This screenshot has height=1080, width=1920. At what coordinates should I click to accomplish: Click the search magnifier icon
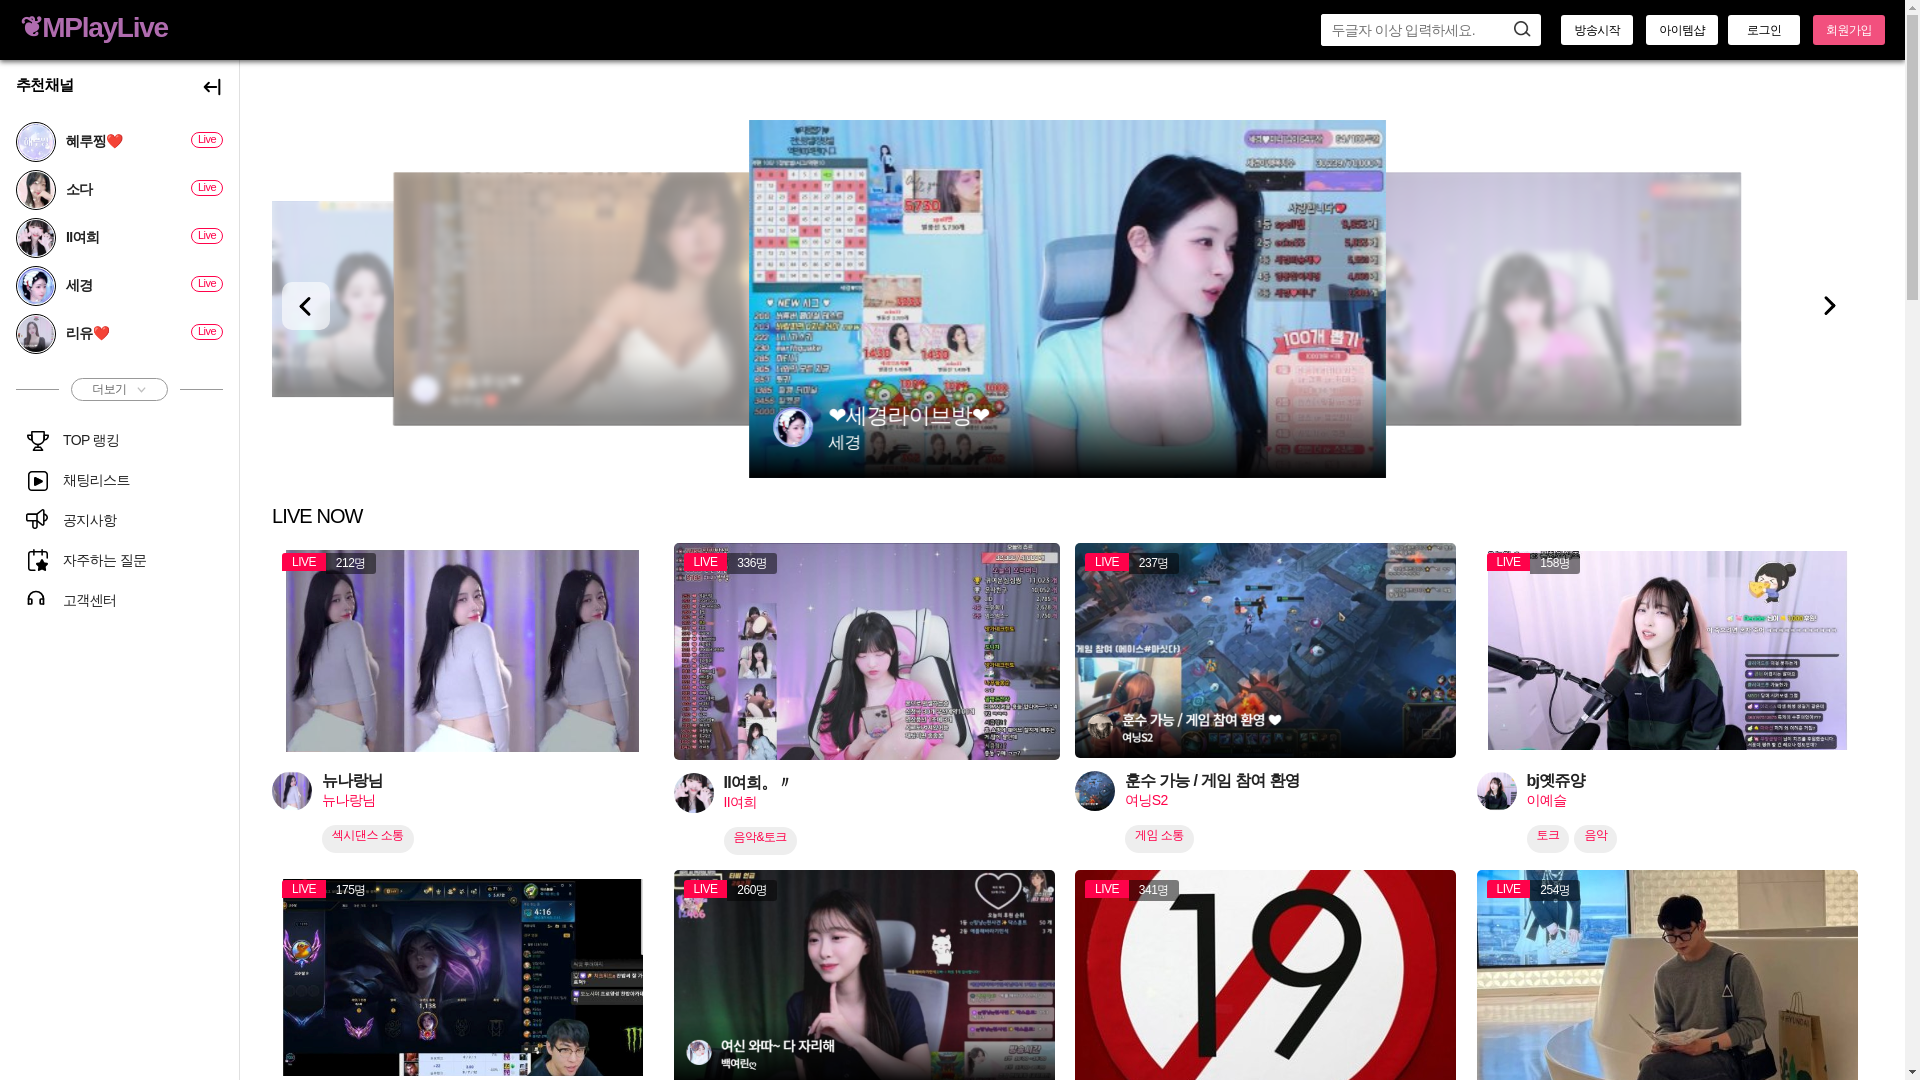click(x=1521, y=29)
